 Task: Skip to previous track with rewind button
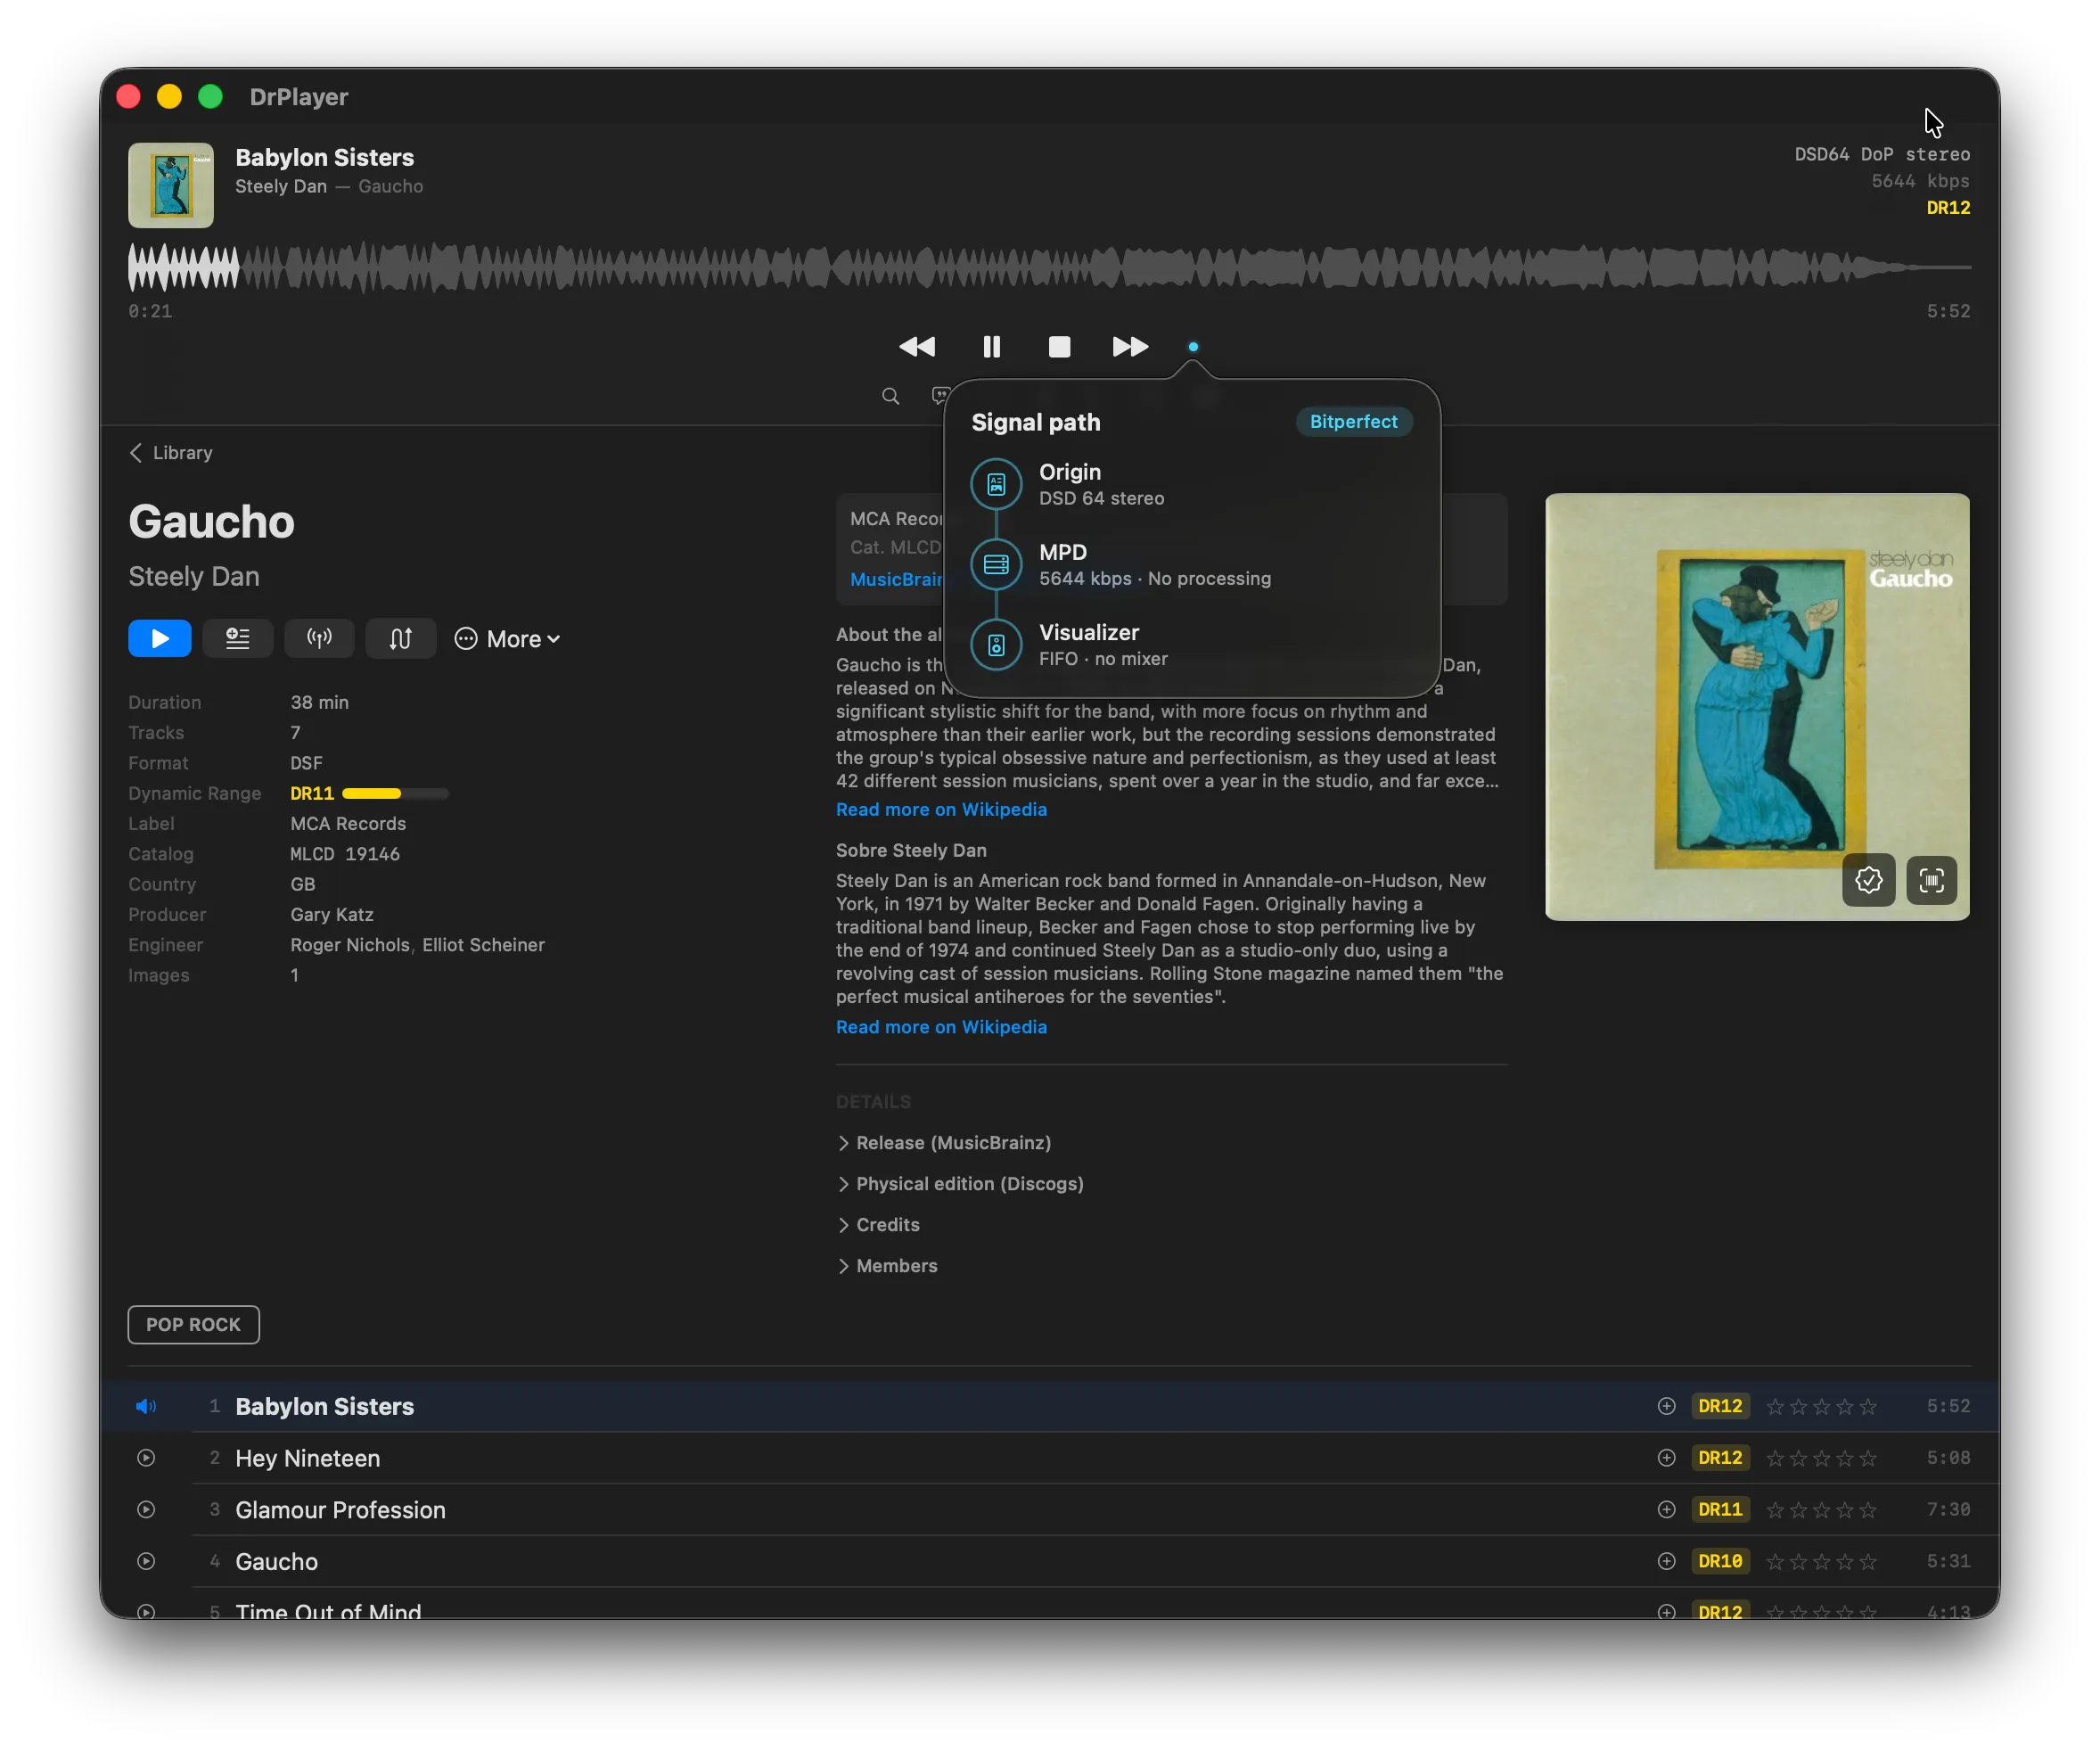[917, 347]
